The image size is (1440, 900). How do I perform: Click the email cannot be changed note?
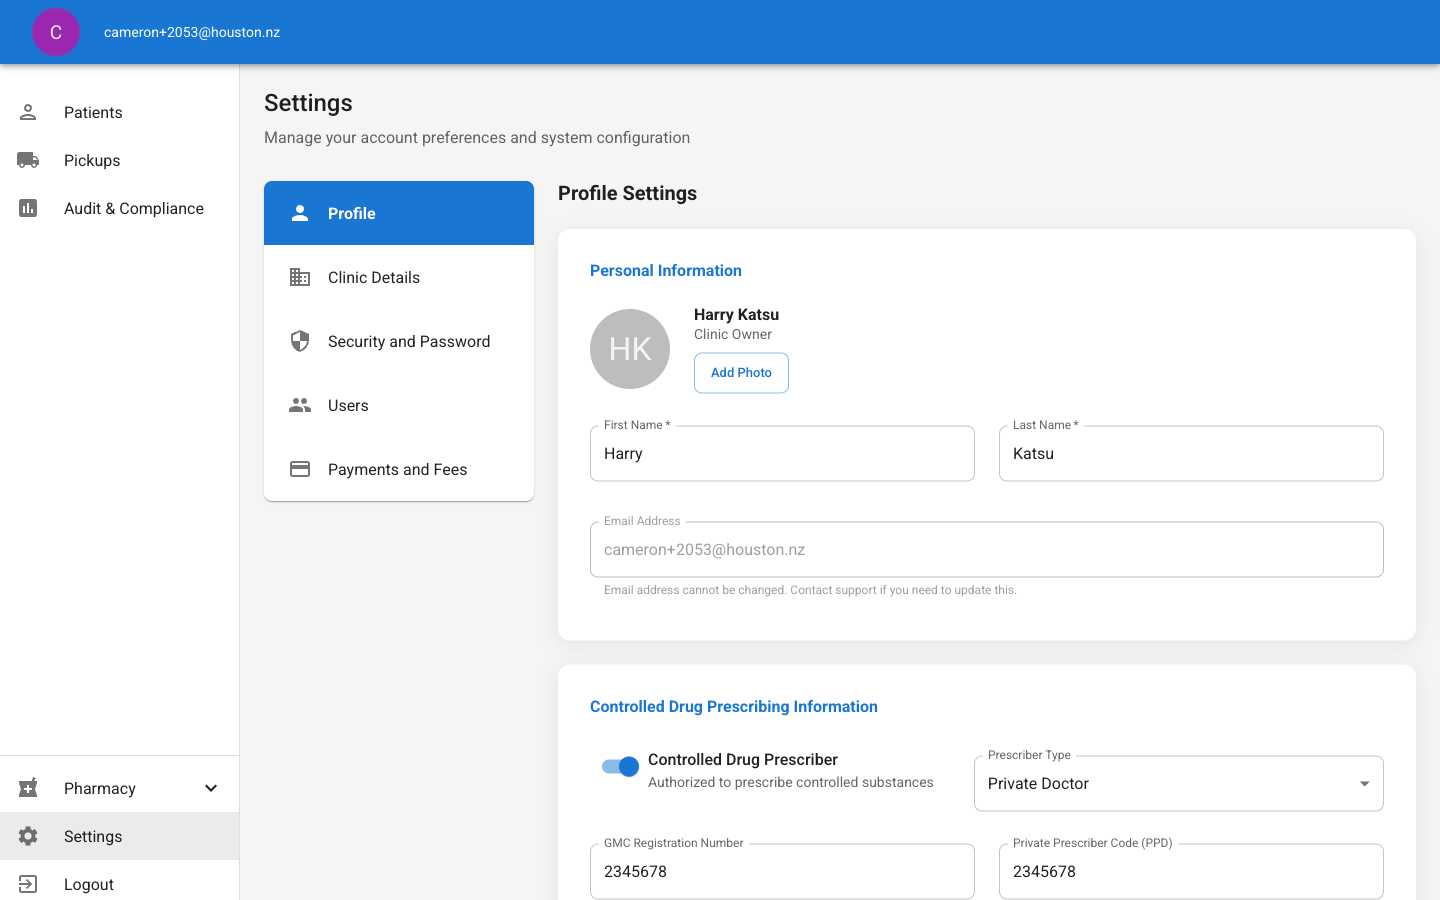tap(810, 590)
